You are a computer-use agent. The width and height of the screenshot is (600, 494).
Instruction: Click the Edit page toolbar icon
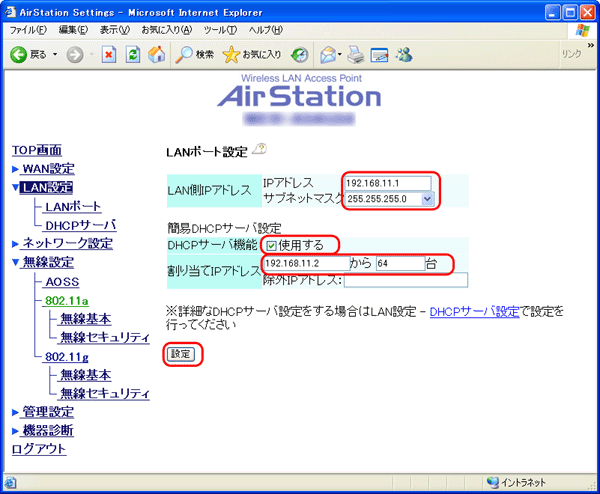point(379,55)
